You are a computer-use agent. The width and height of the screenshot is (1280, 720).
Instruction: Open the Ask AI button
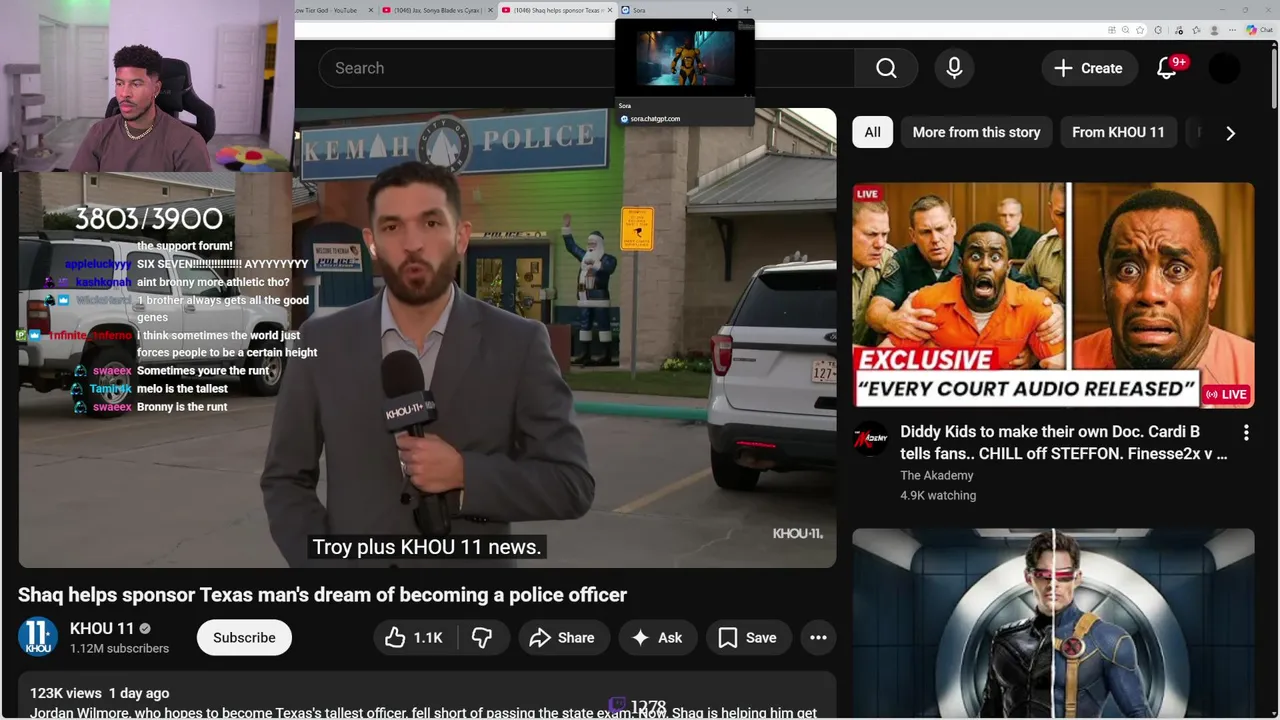pyautogui.click(x=657, y=637)
